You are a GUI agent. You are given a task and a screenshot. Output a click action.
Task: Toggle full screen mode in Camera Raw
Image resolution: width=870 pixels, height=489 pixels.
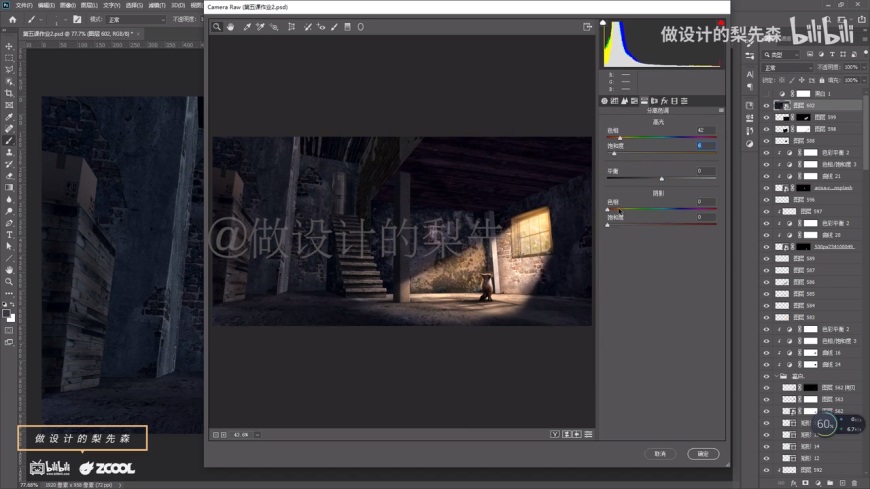[x=587, y=27]
